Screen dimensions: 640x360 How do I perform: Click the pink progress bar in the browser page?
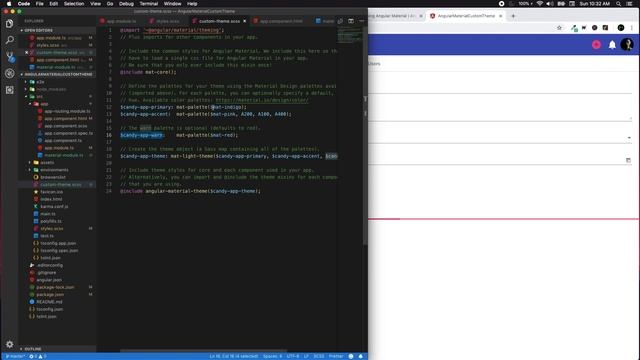[x=503, y=219]
